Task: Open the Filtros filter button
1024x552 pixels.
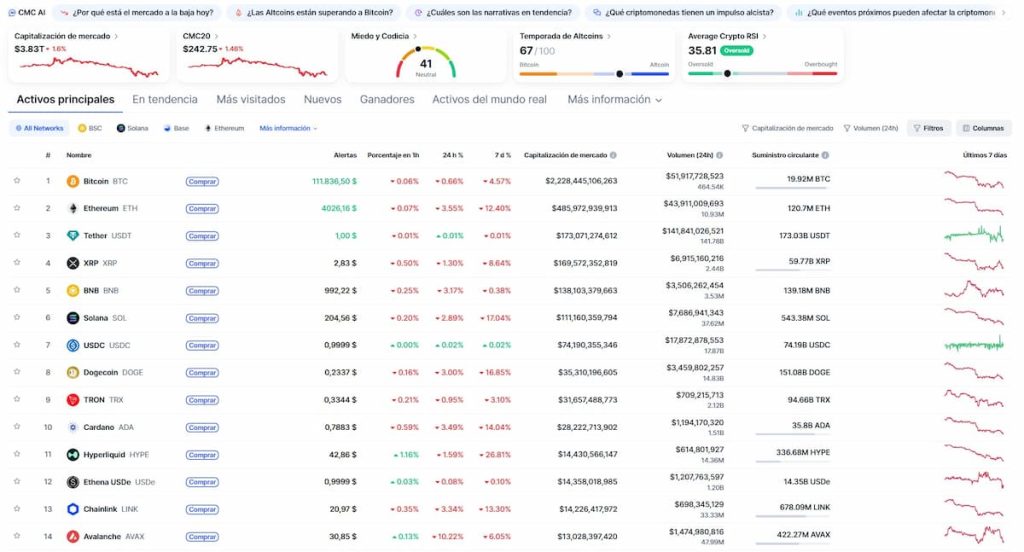Action: pyautogui.click(x=928, y=128)
